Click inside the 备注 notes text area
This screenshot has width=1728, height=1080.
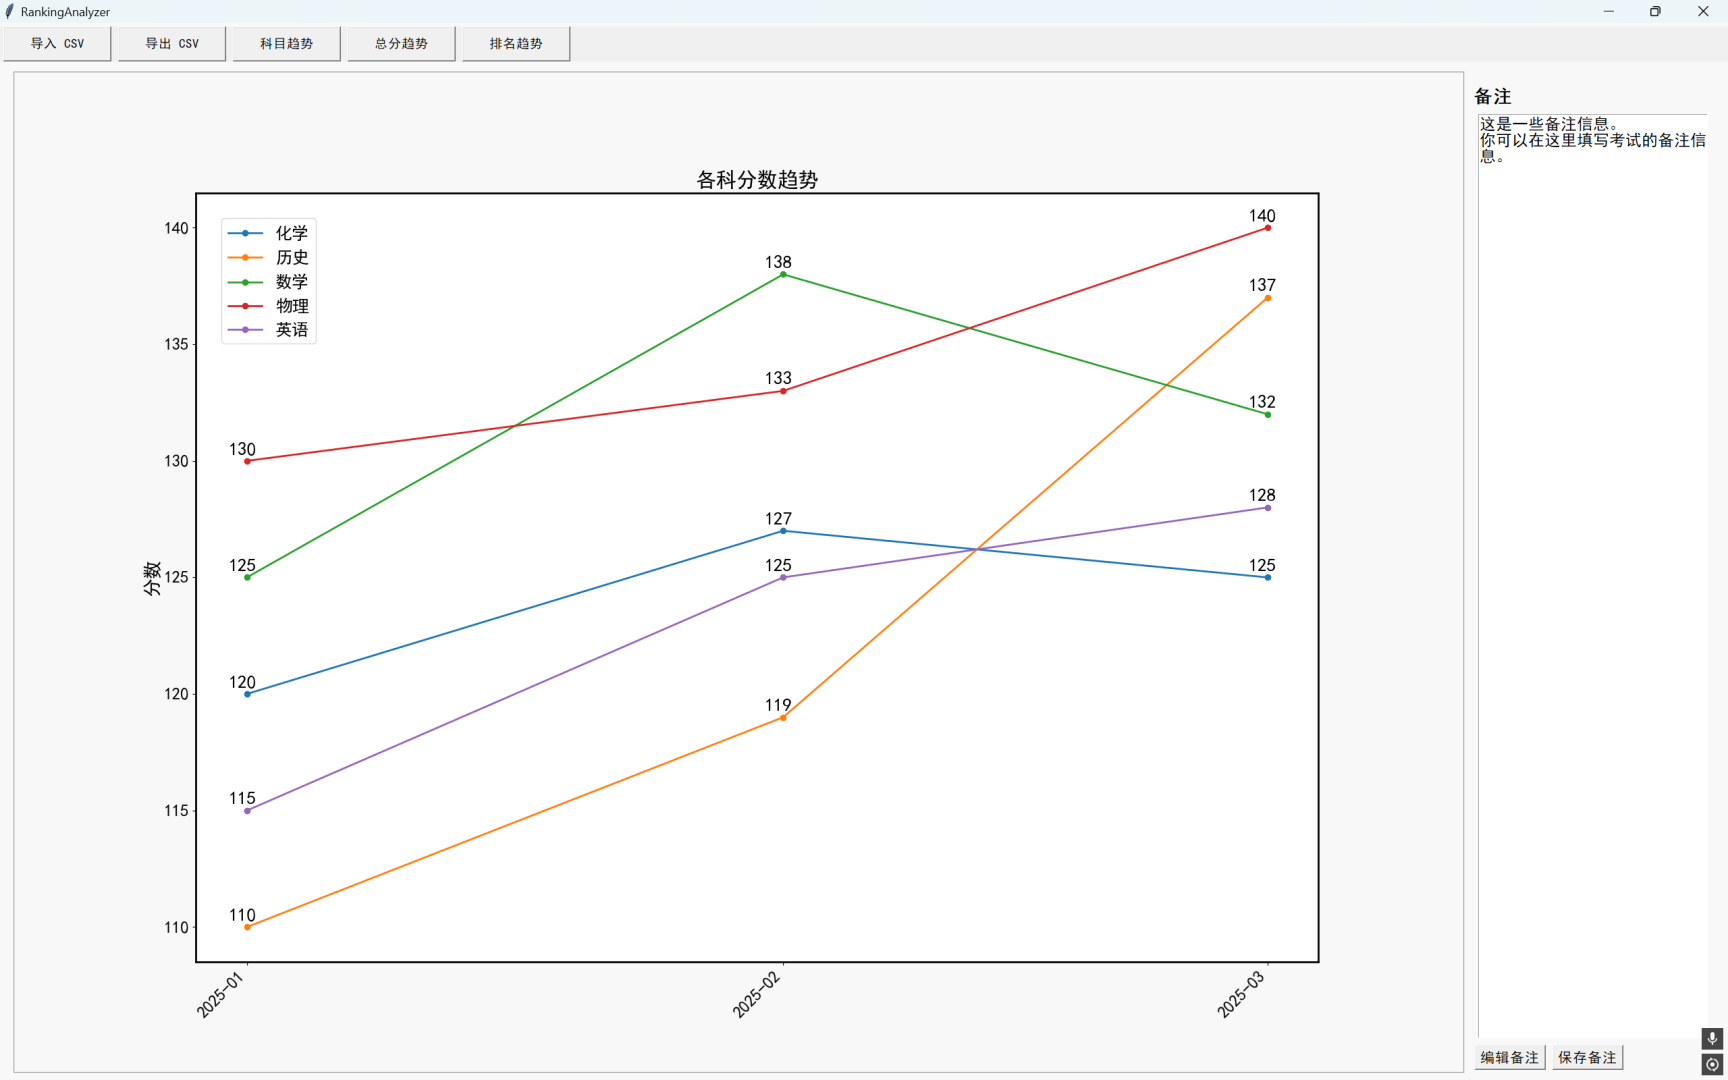[x=1593, y=575]
